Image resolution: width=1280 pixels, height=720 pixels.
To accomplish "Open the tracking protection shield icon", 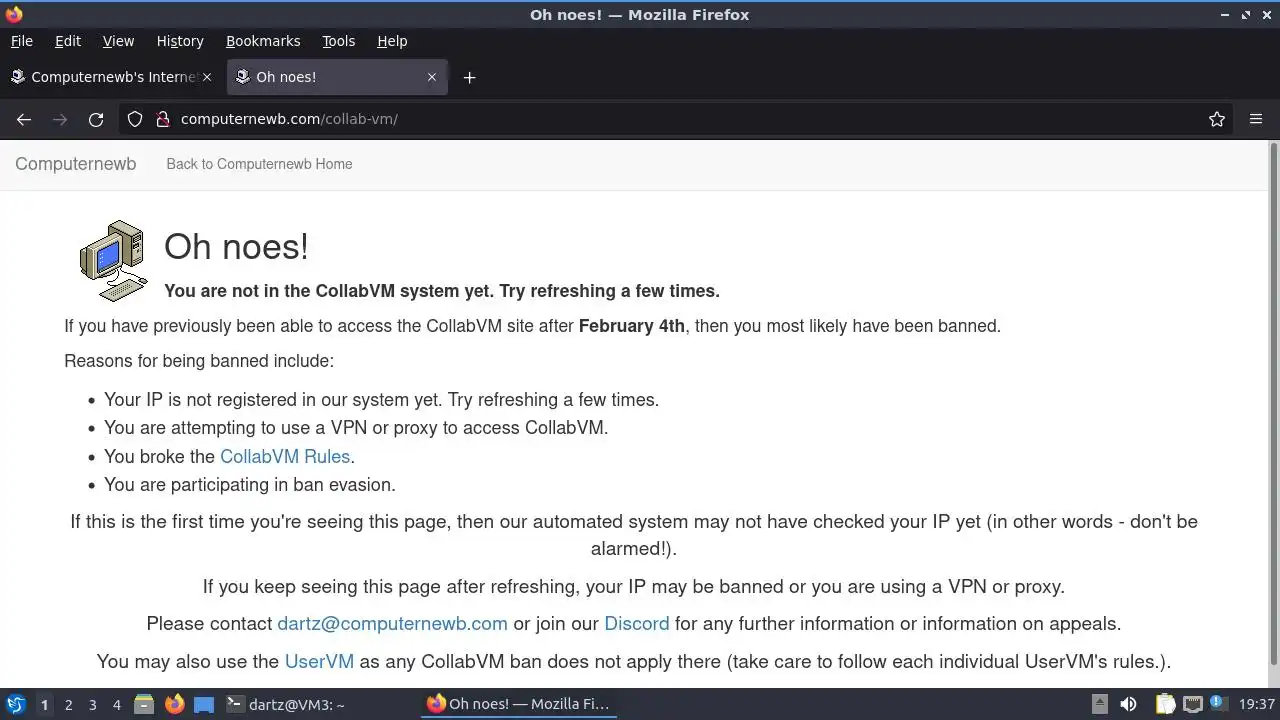I will point(135,119).
